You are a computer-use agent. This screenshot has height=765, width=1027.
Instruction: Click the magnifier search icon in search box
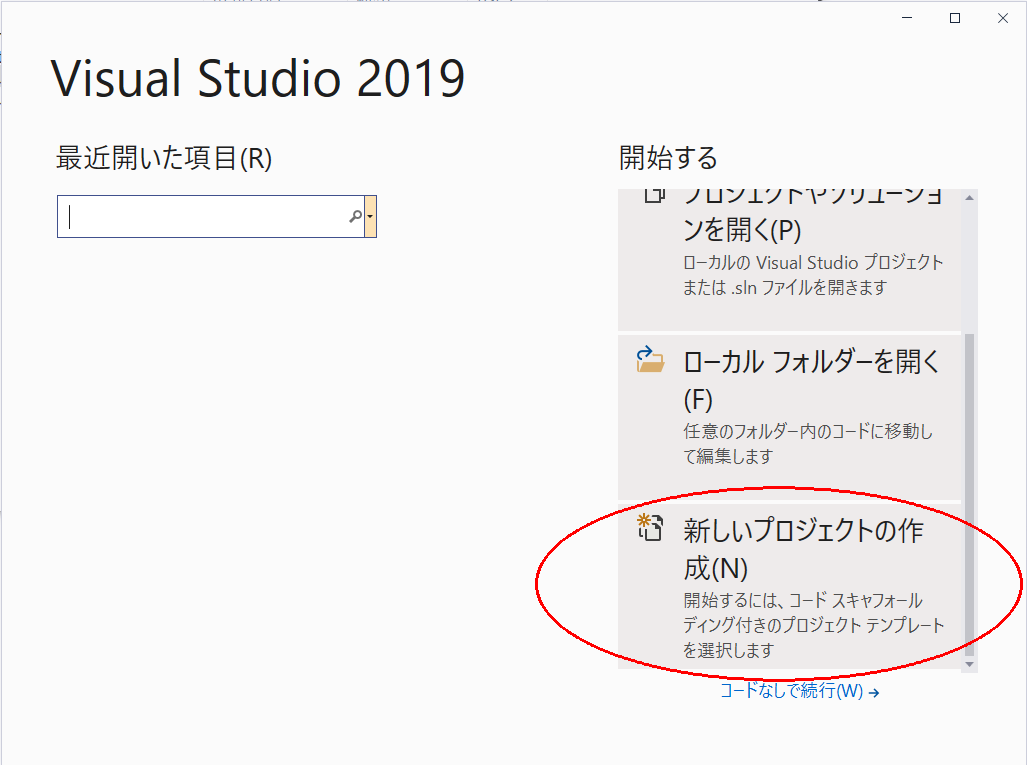pyautogui.click(x=356, y=216)
